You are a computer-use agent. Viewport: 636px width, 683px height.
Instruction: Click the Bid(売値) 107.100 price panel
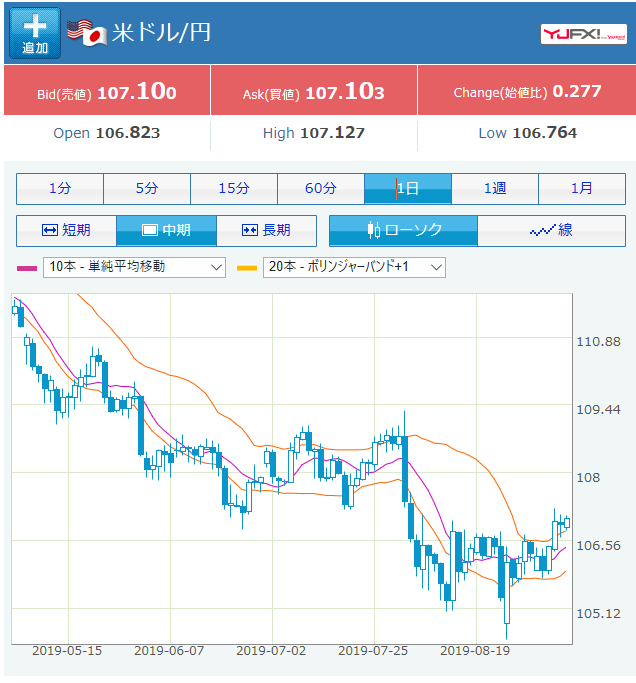[107, 92]
